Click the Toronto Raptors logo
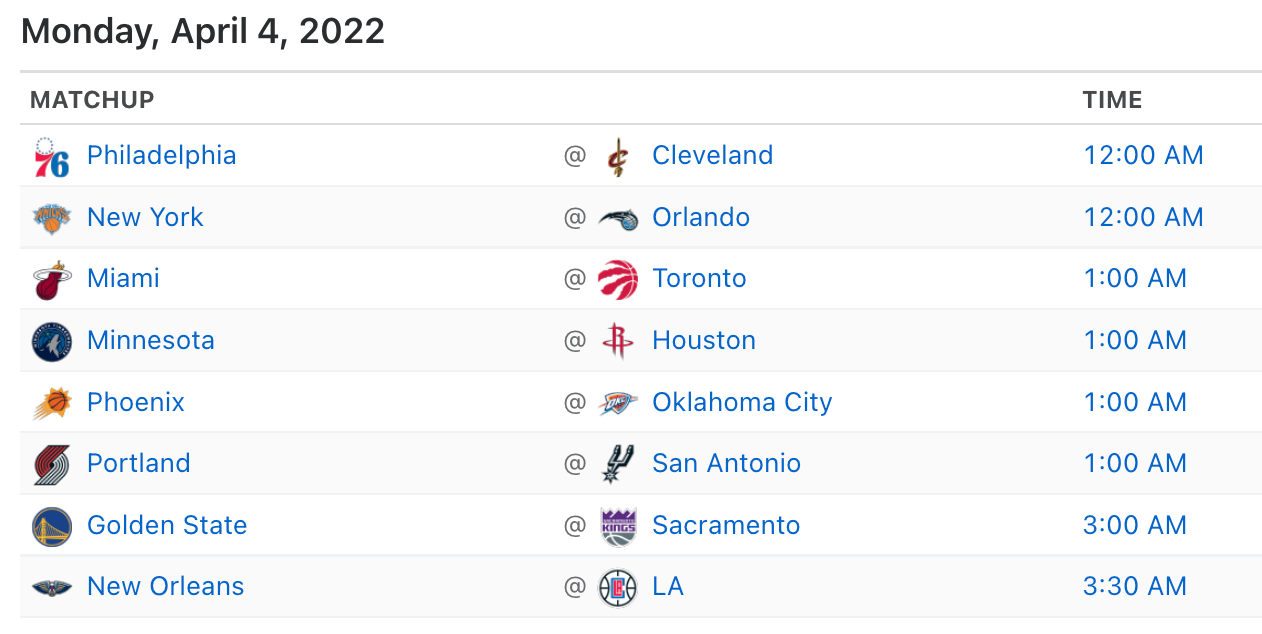 pos(617,280)
